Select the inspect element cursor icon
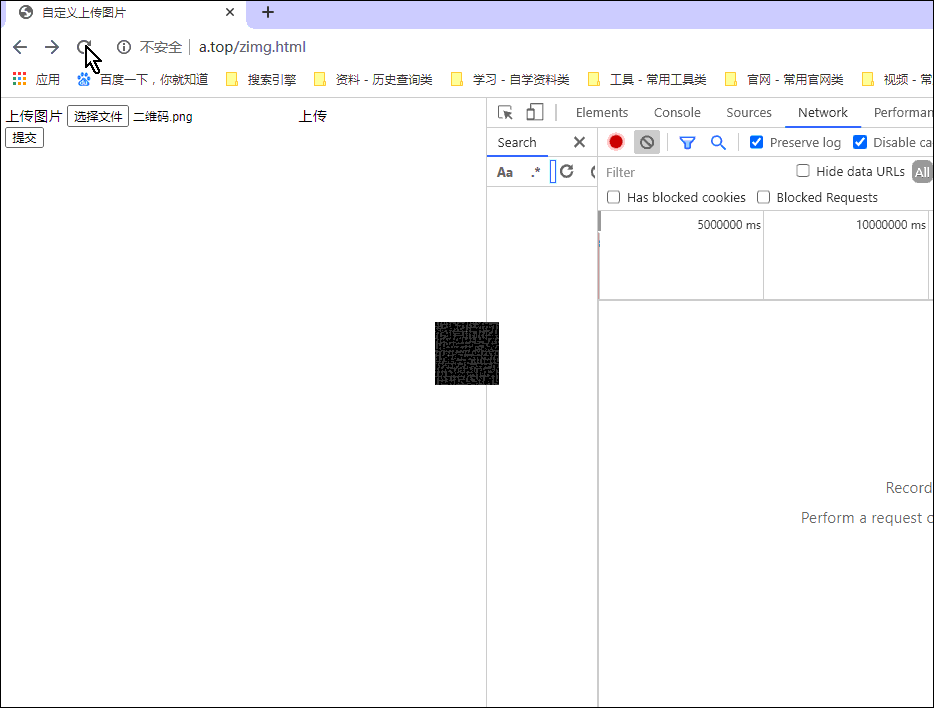The image size is (934, 708). [503, 112]
